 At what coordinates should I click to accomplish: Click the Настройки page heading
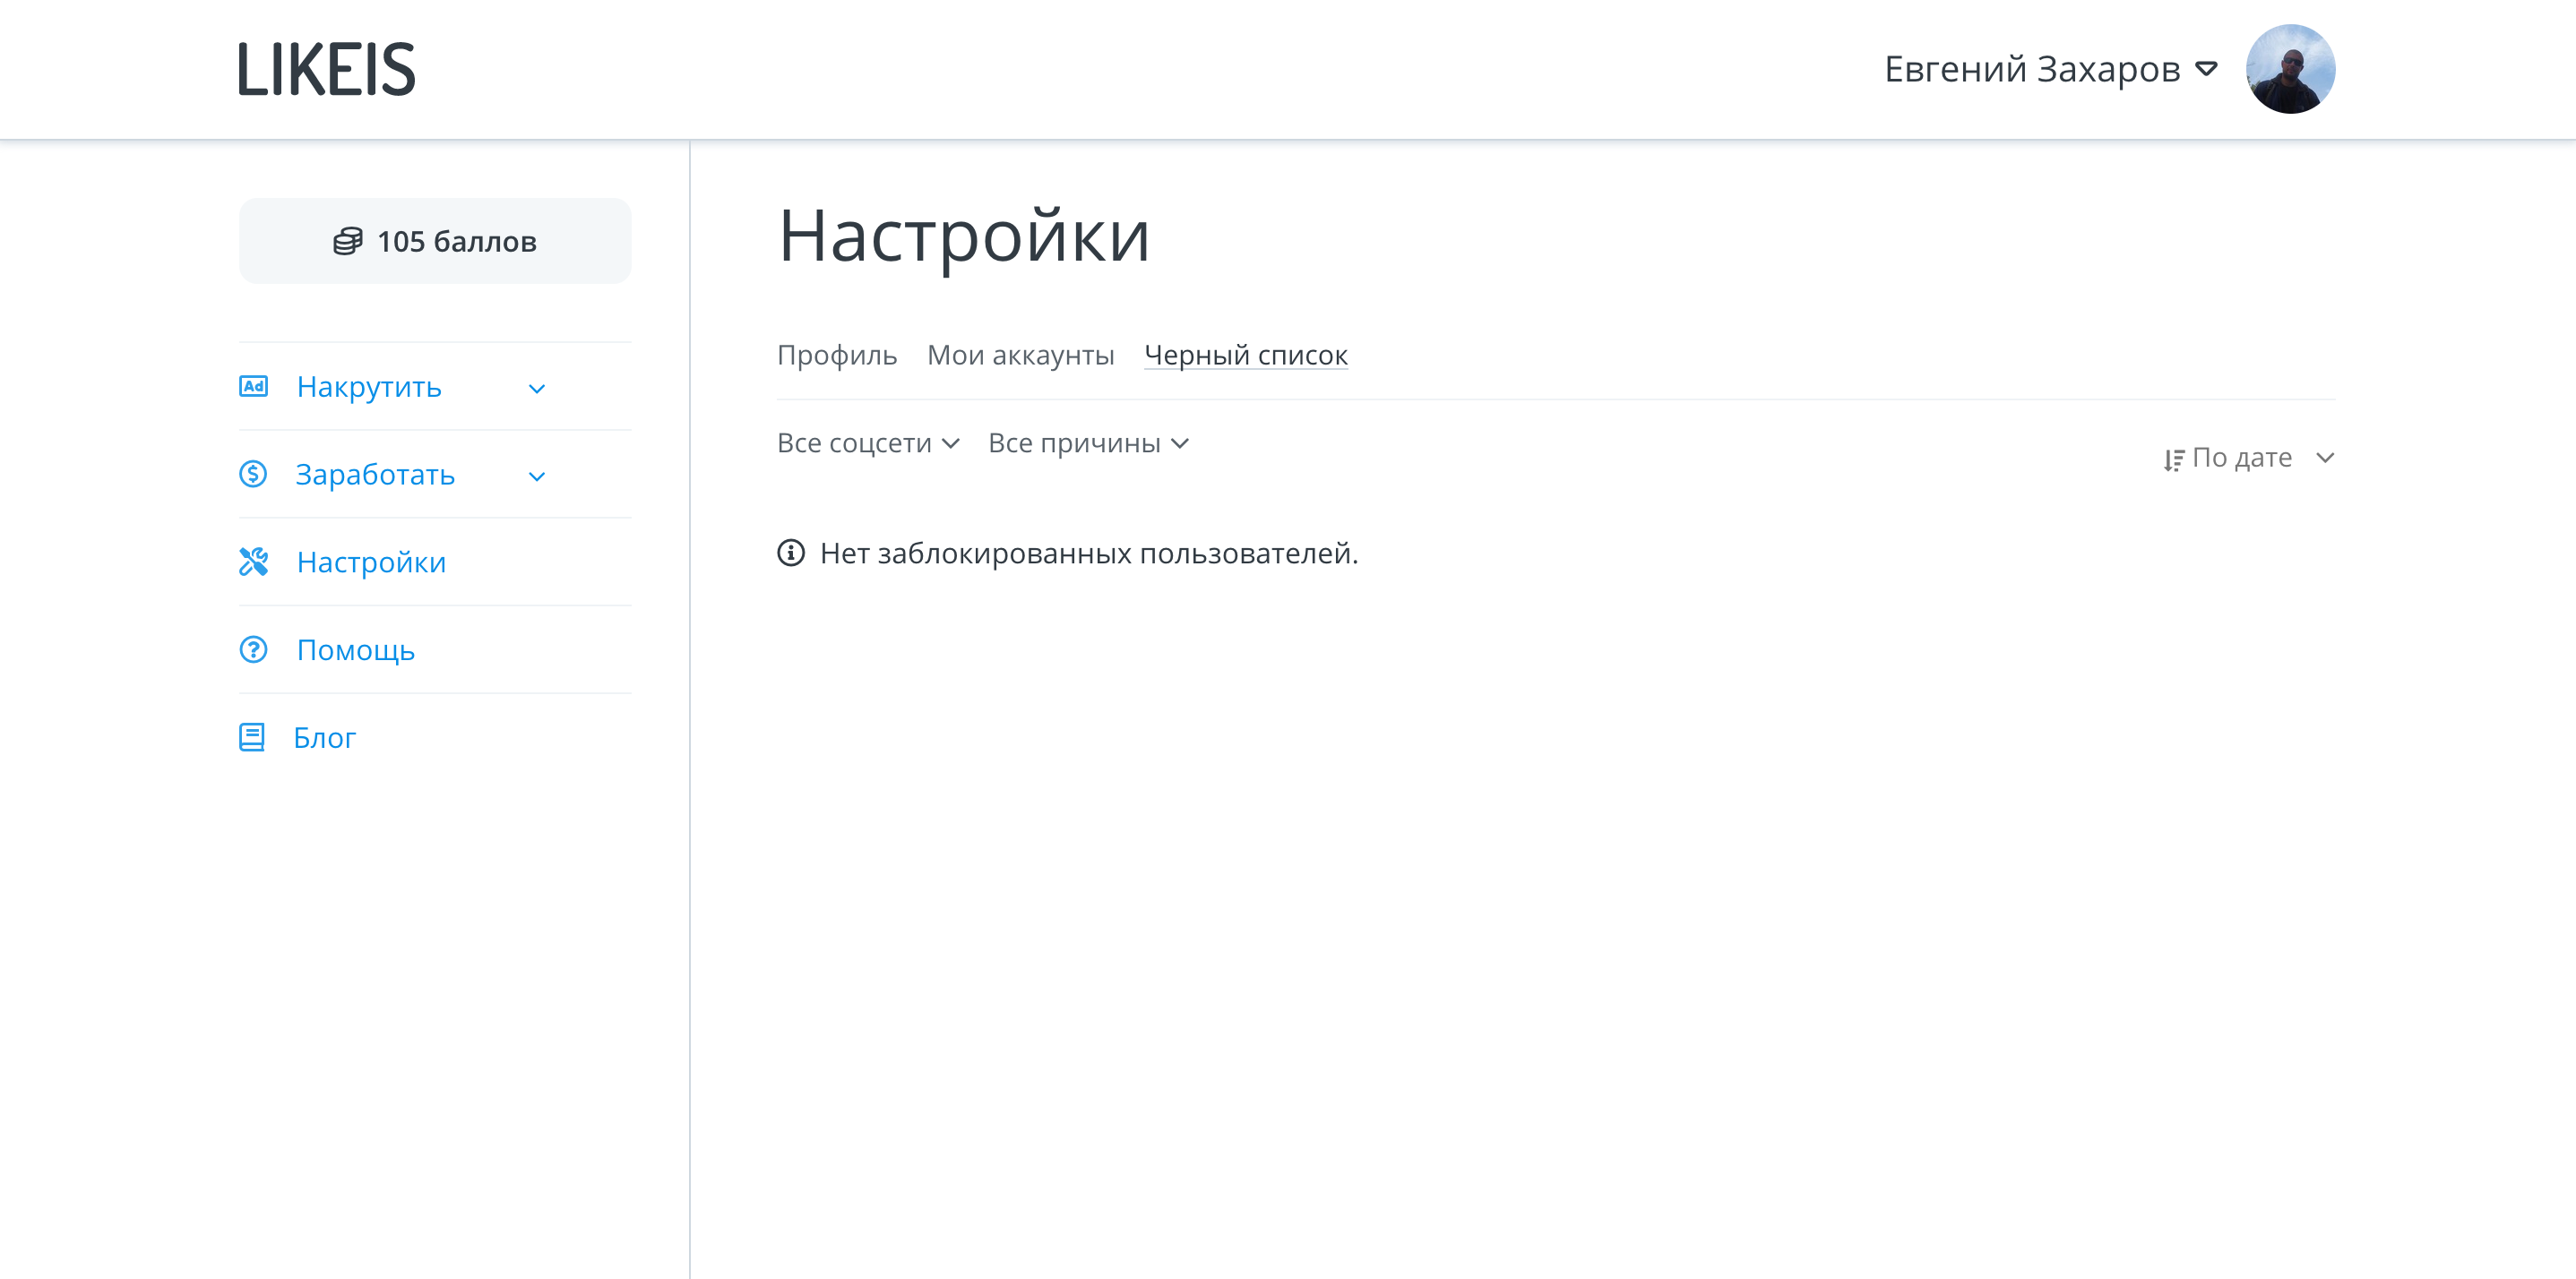[x=964, y=237]
